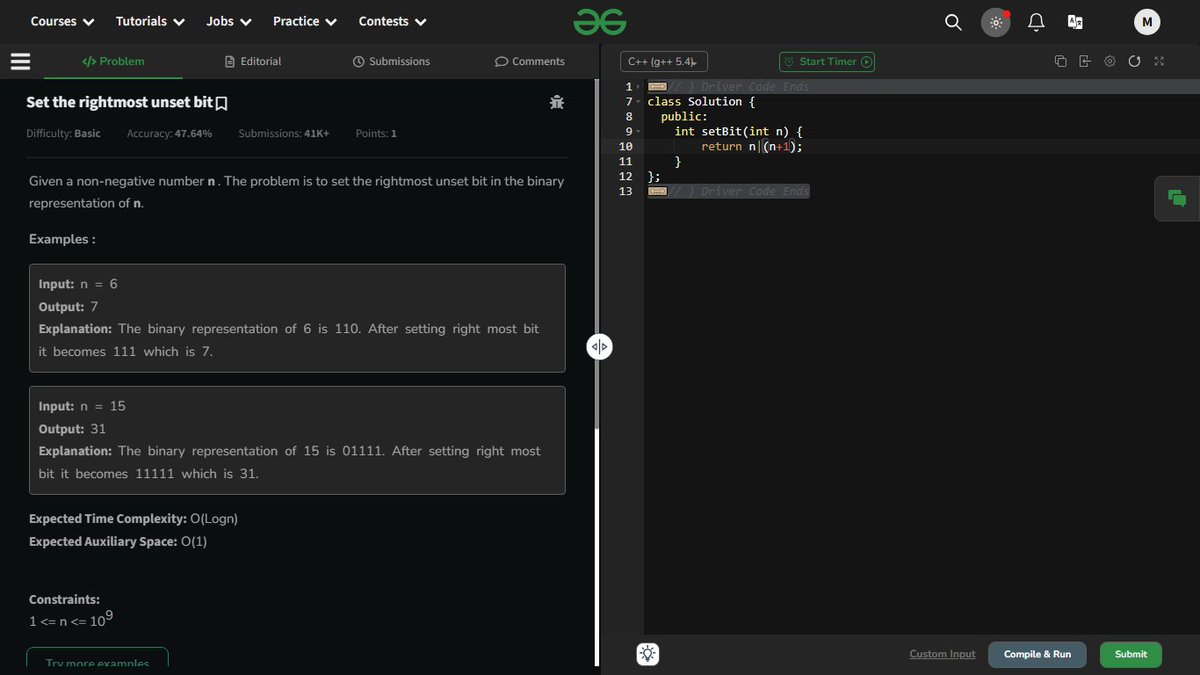Click the language translate icon
The width and height of the screenshot is (1200, 675).
point(1076,22)
